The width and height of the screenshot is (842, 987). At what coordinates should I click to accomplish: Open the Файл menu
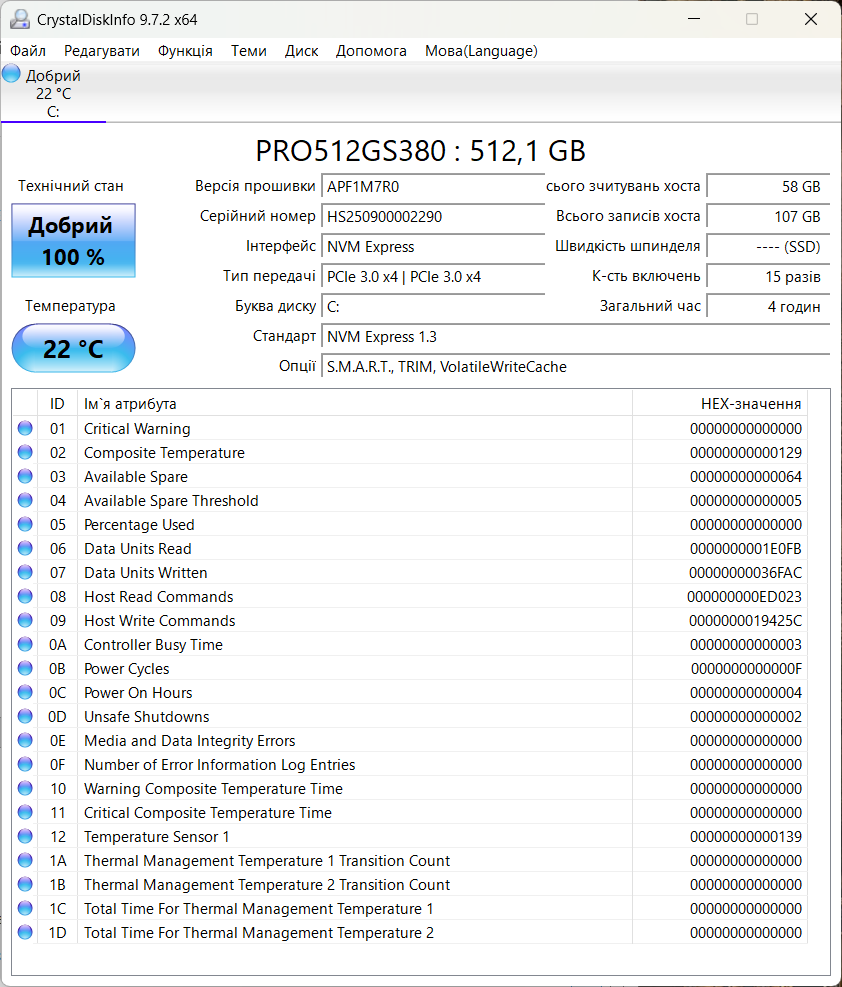tap(28, 51)
